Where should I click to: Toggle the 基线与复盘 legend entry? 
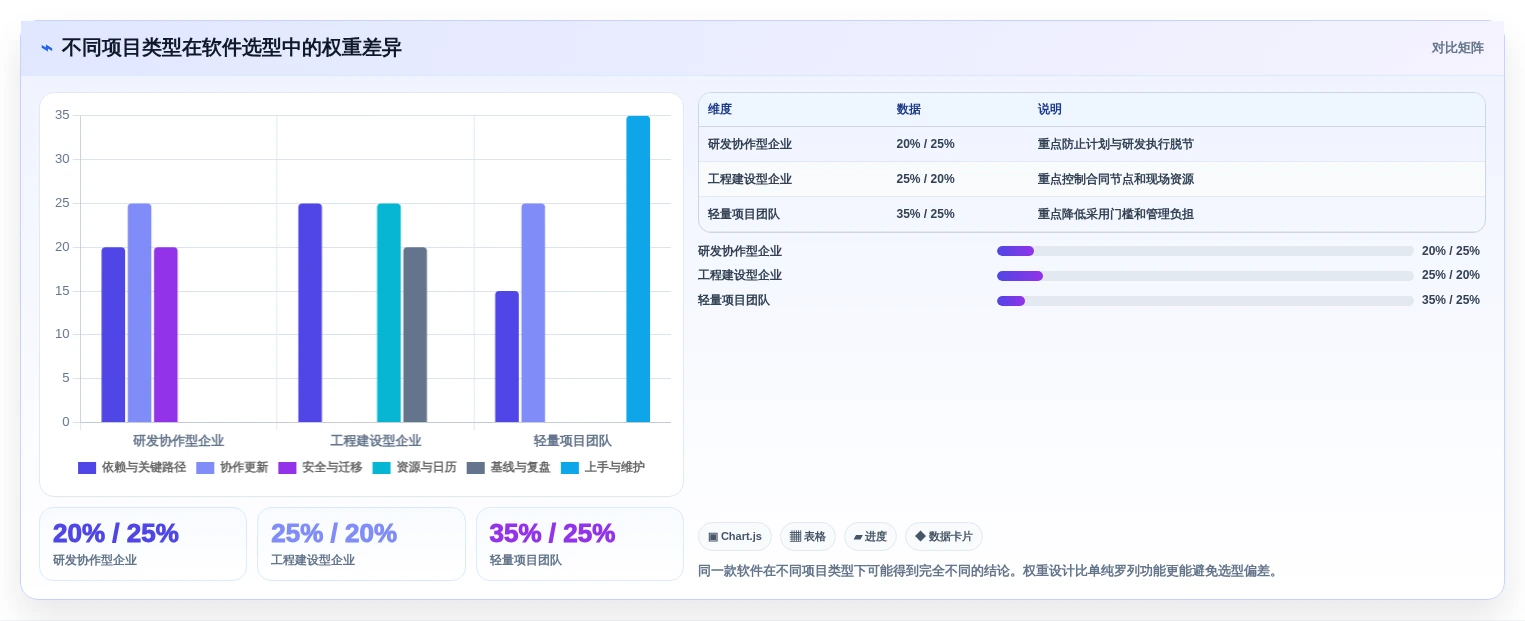pyautogui.click(x=508, y=468)
